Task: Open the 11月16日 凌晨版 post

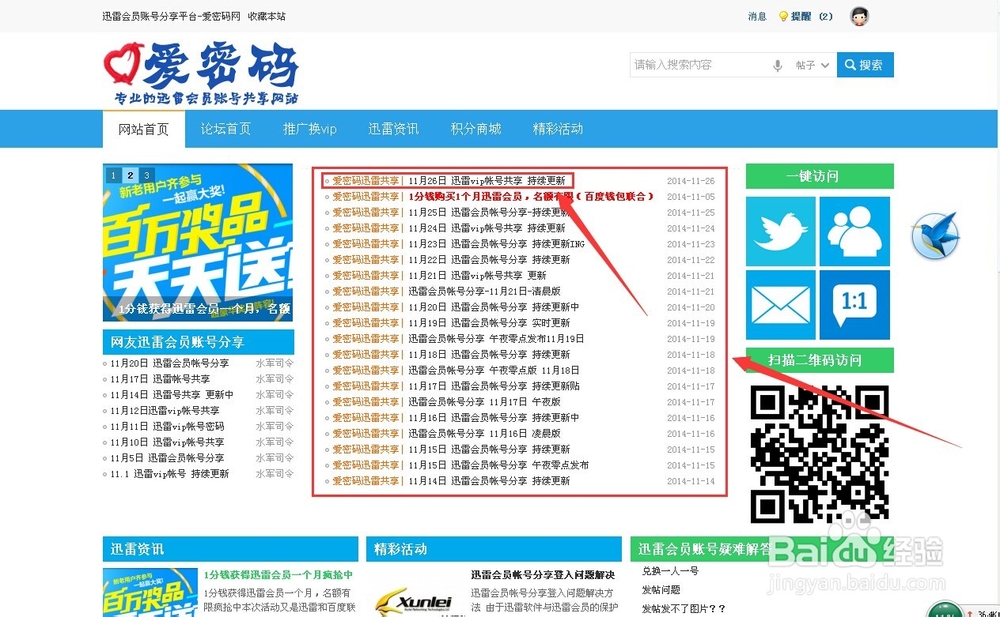Action: tap(484, 433)
